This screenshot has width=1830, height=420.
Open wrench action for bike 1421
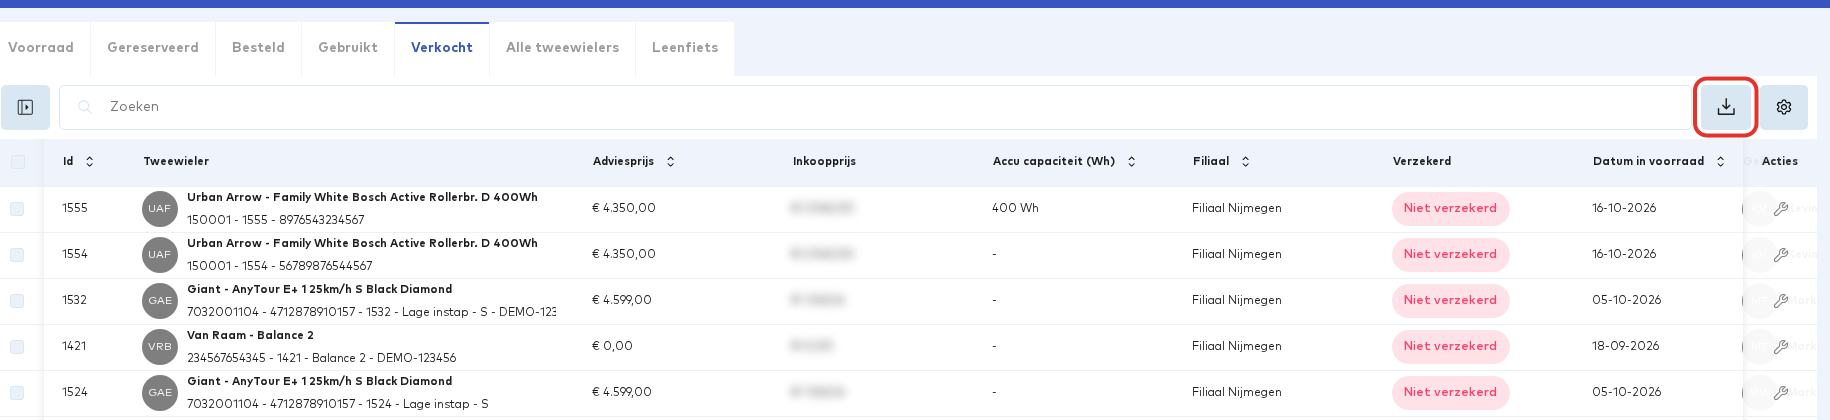click(x=1781, y=347)
